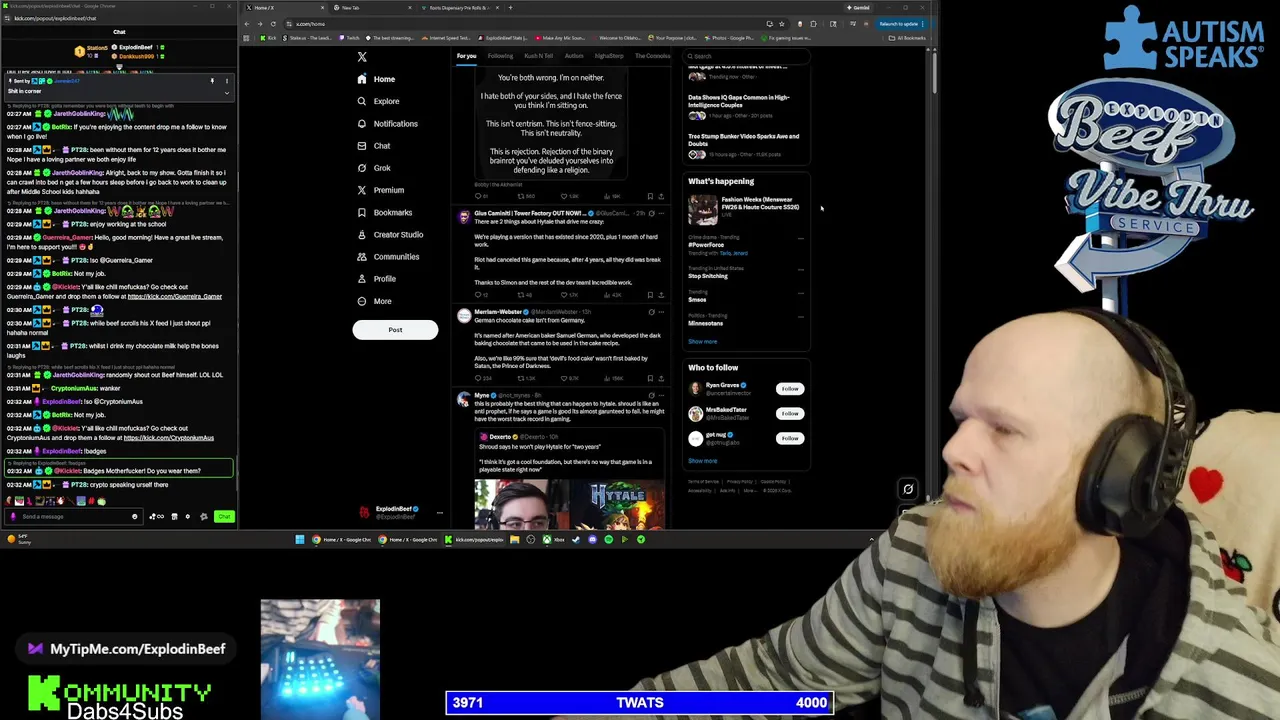Switch to the For you tab
Image resolution: width=1280 pixels, height=720 pixels.
coord(466,56)
